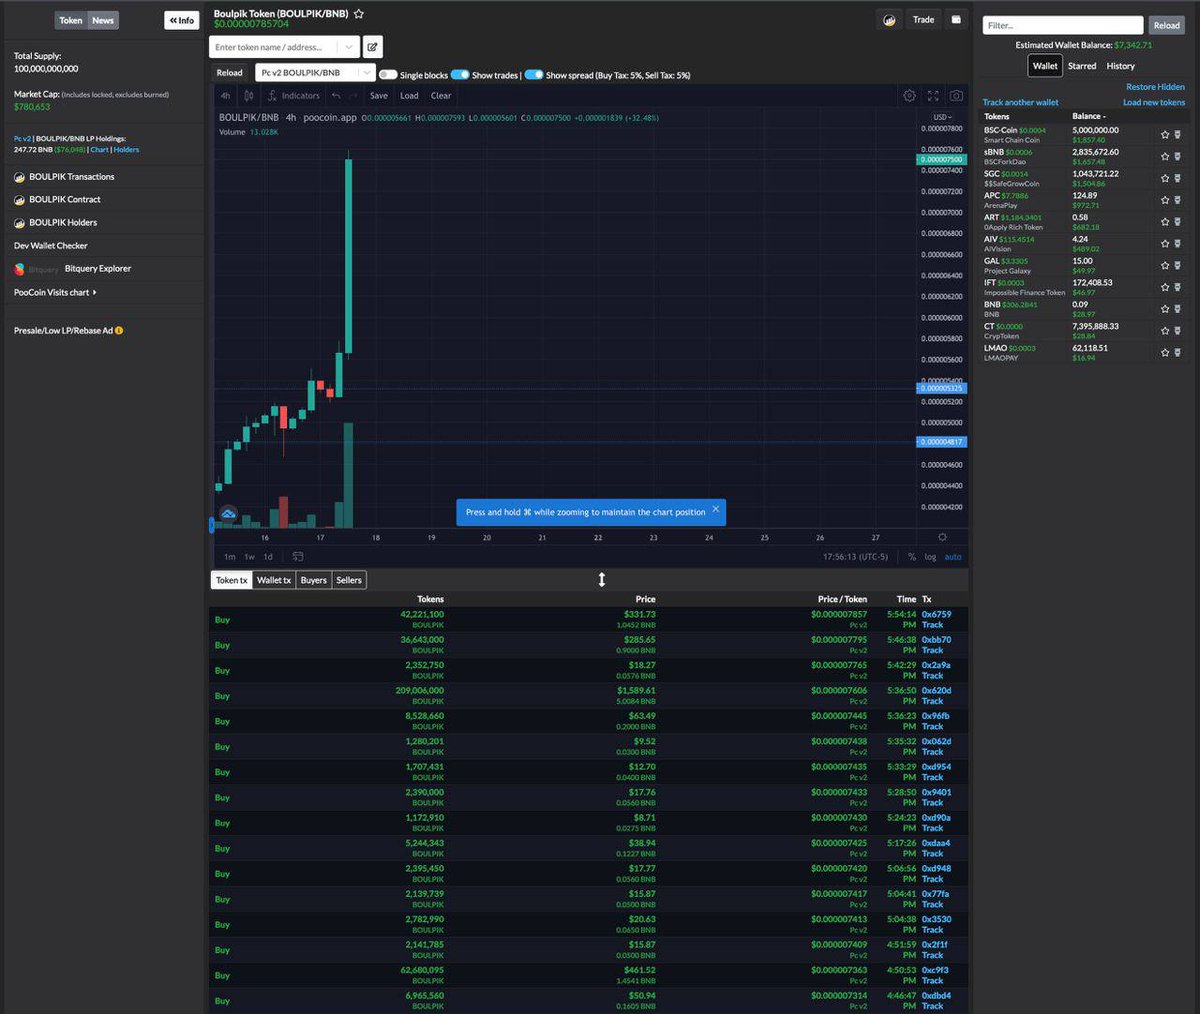Viewport: 1200px width, 1014px height.
Task: Open transaction 0x6759 link
Action: coord(937,614)
